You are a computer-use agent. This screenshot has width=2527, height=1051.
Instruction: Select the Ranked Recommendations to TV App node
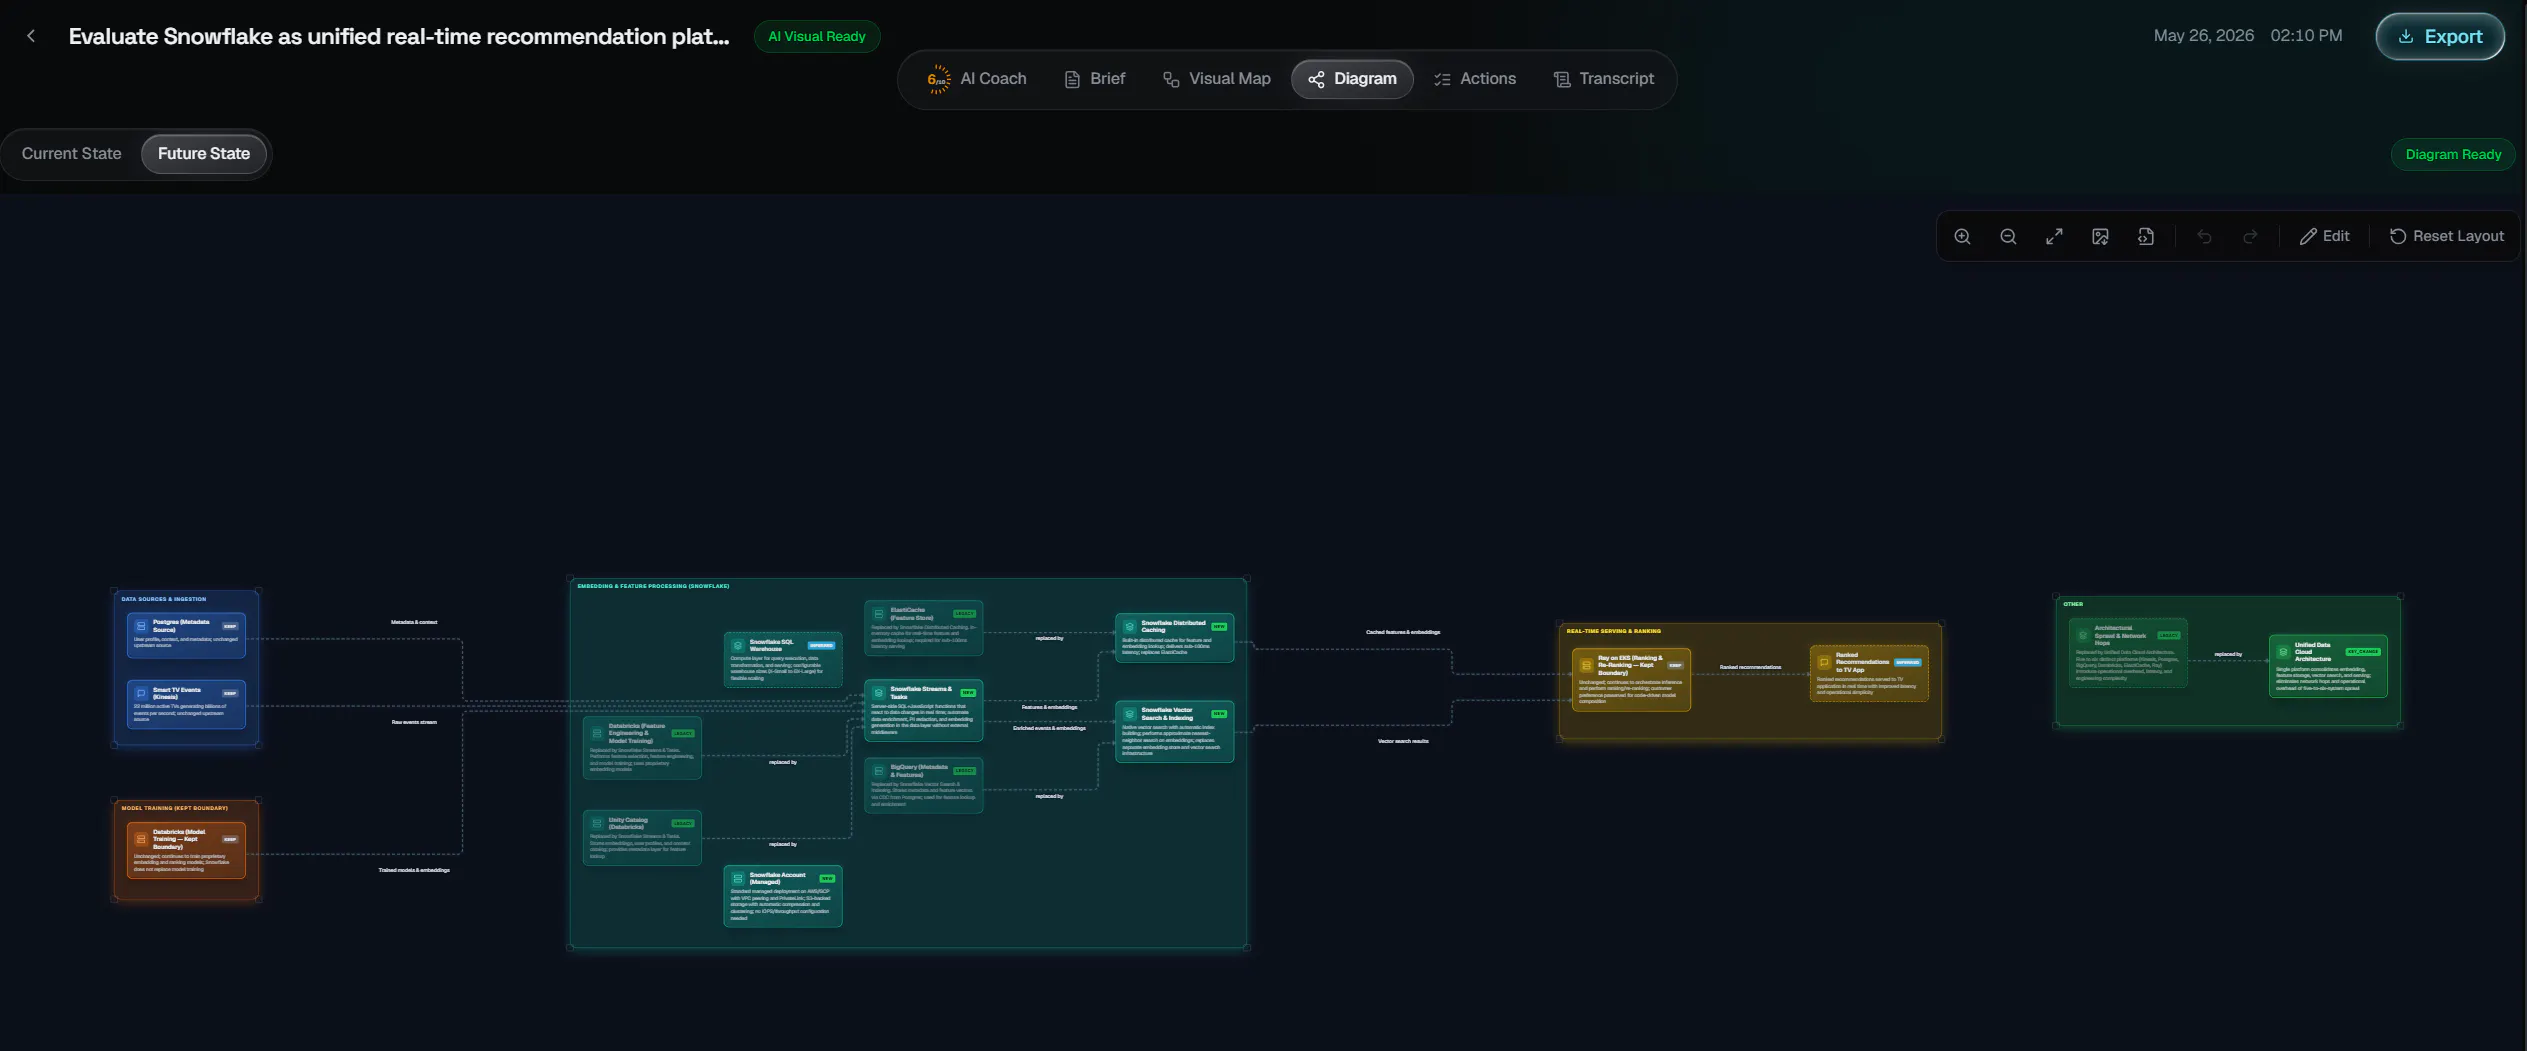pyautogui.click(x=1869, y=674)
